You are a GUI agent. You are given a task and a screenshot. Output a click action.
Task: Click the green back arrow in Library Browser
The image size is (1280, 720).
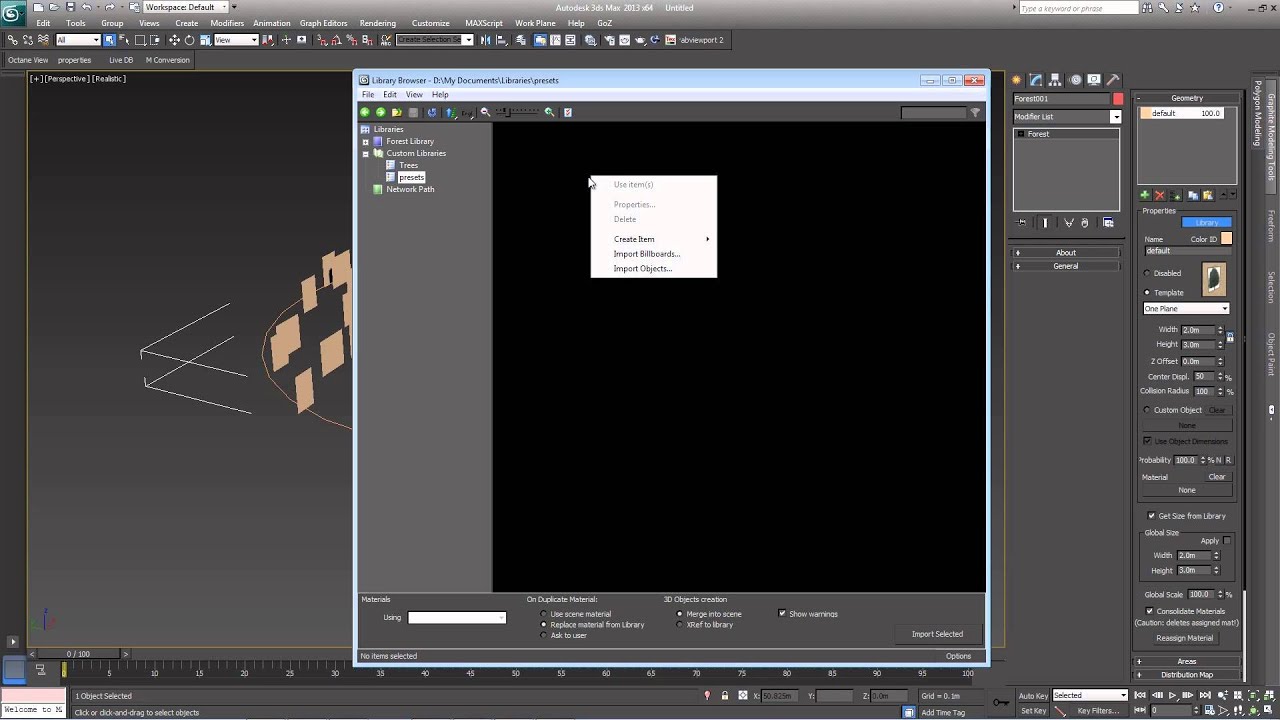[x=365, y=112]
